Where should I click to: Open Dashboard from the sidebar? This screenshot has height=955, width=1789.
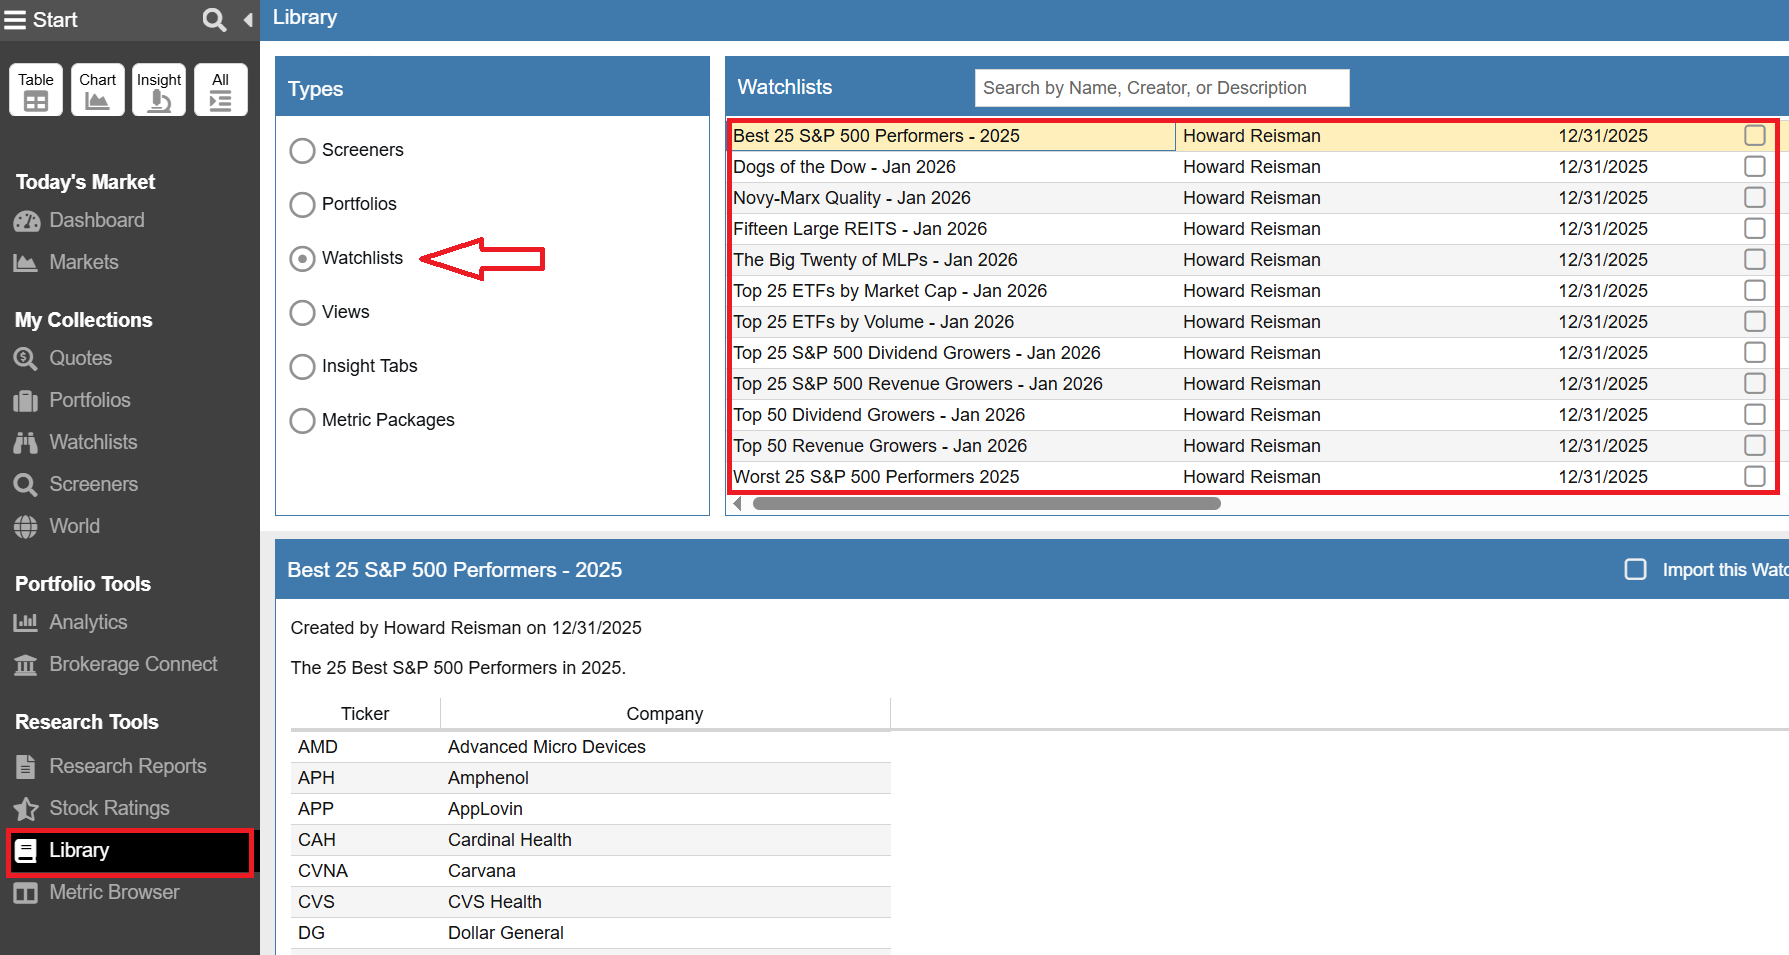pyautogui.click(x=96, y=220)
